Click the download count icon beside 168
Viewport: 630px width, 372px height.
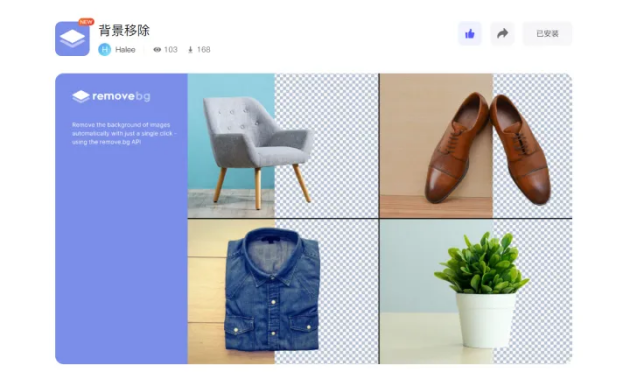point(190,50)
